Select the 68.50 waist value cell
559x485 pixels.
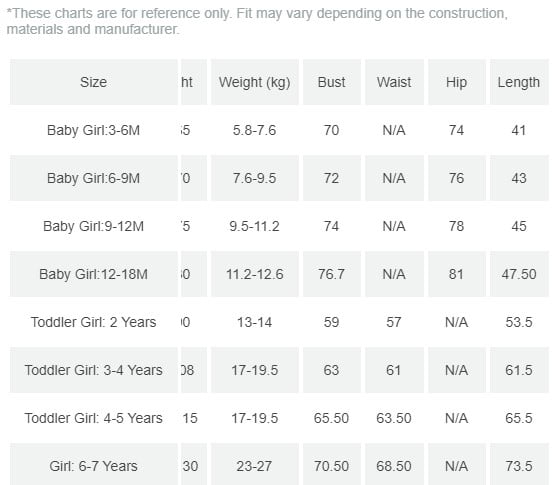394,465
